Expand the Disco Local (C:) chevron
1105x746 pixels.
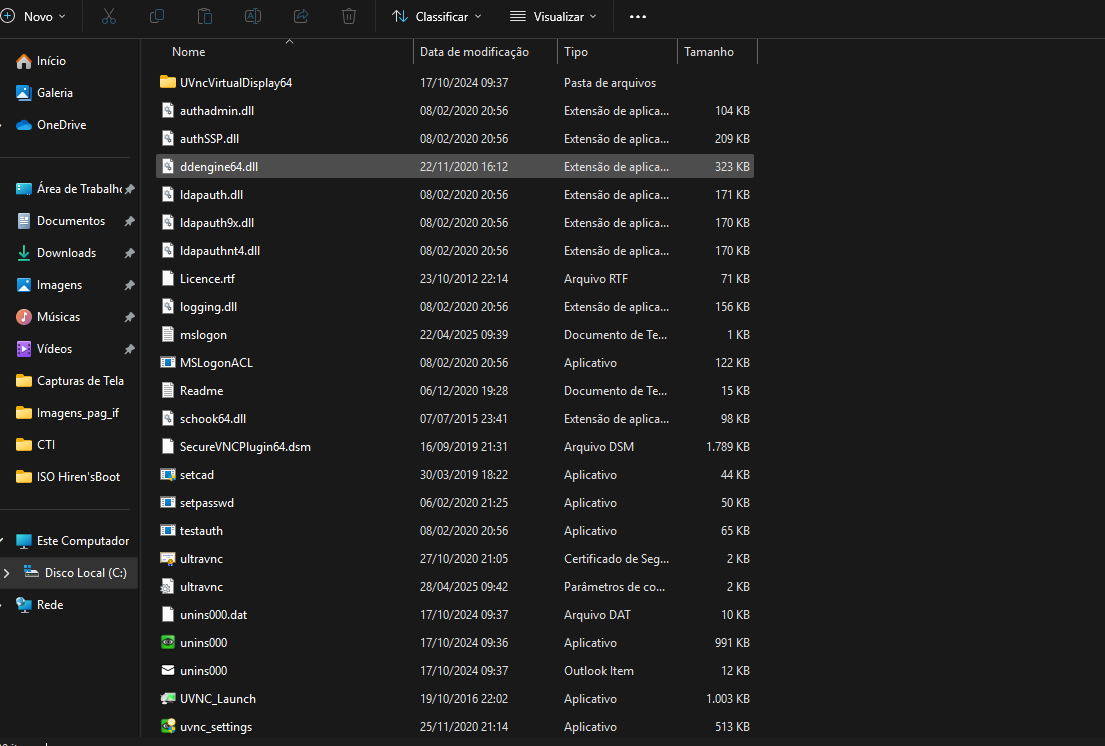(7, 573)
